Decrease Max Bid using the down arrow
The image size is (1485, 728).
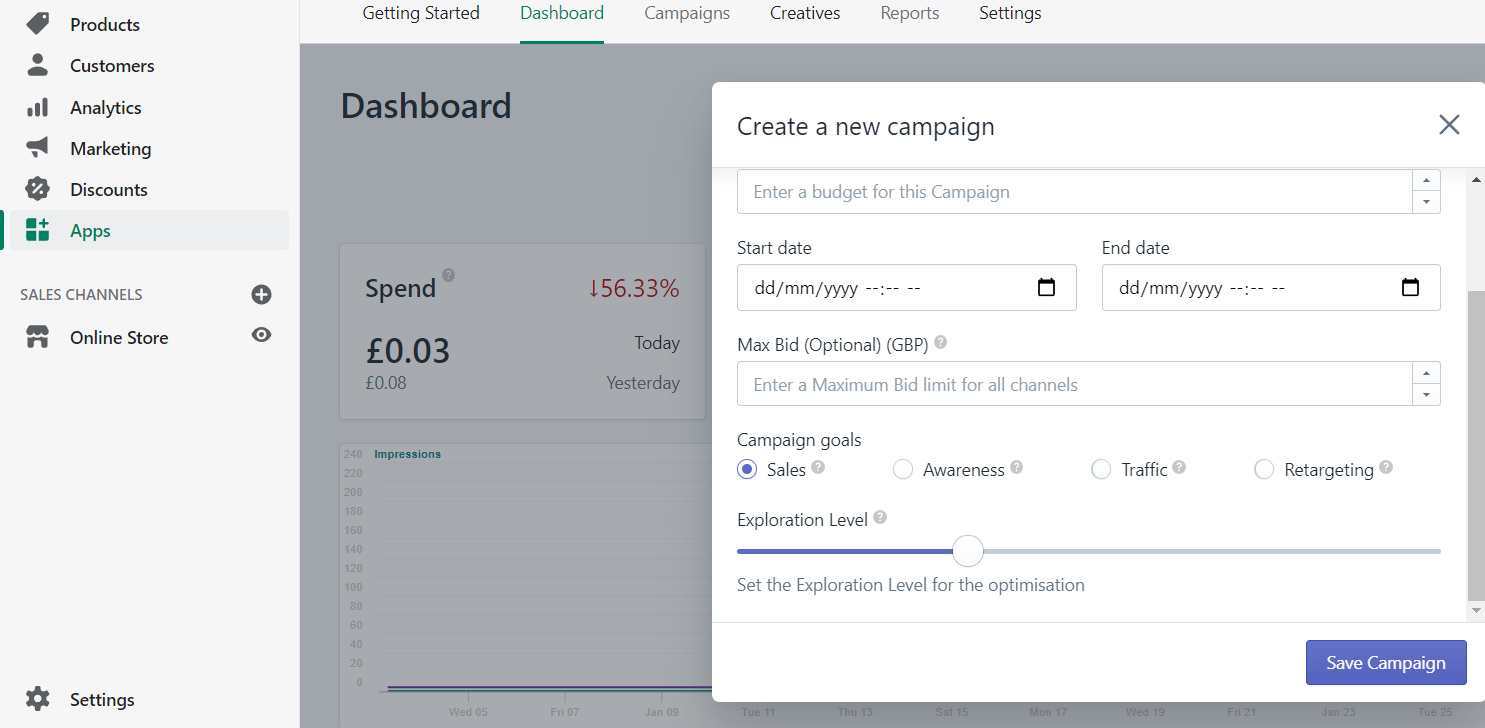[1426, 394]
